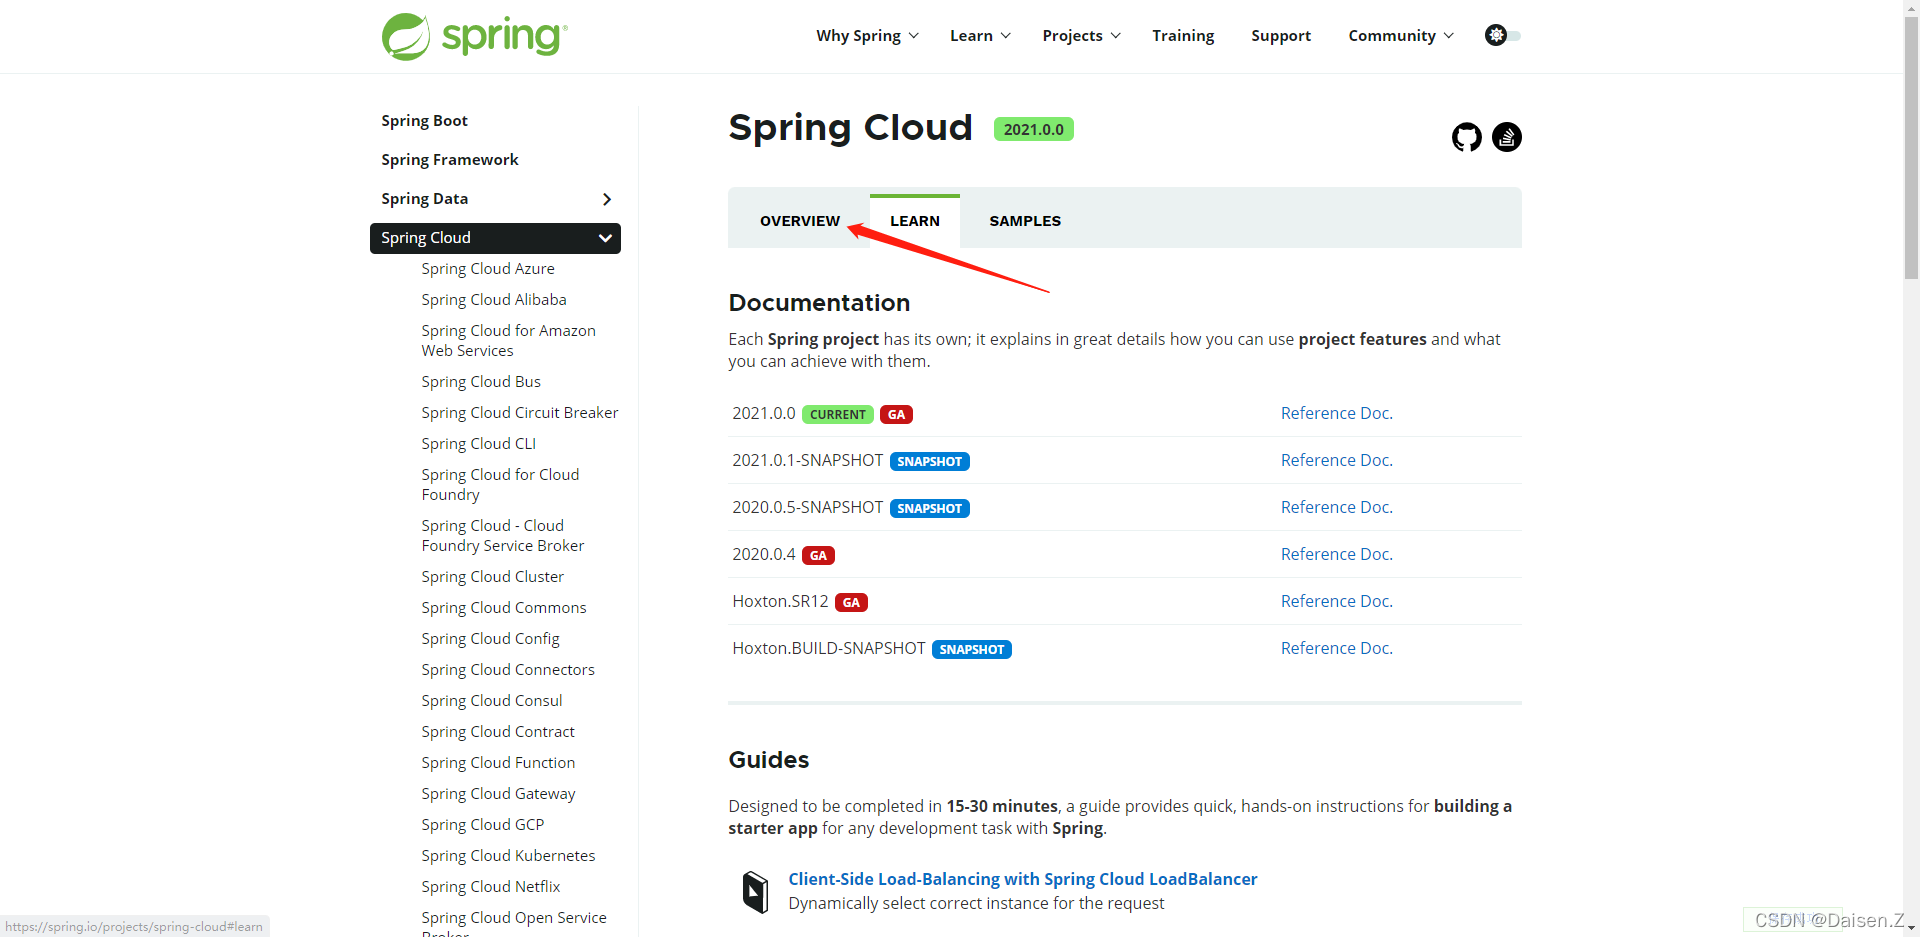This screenshot has width=1920, height=937.
Task: Switch to the SAMPLES tab
Action: 1025,221
